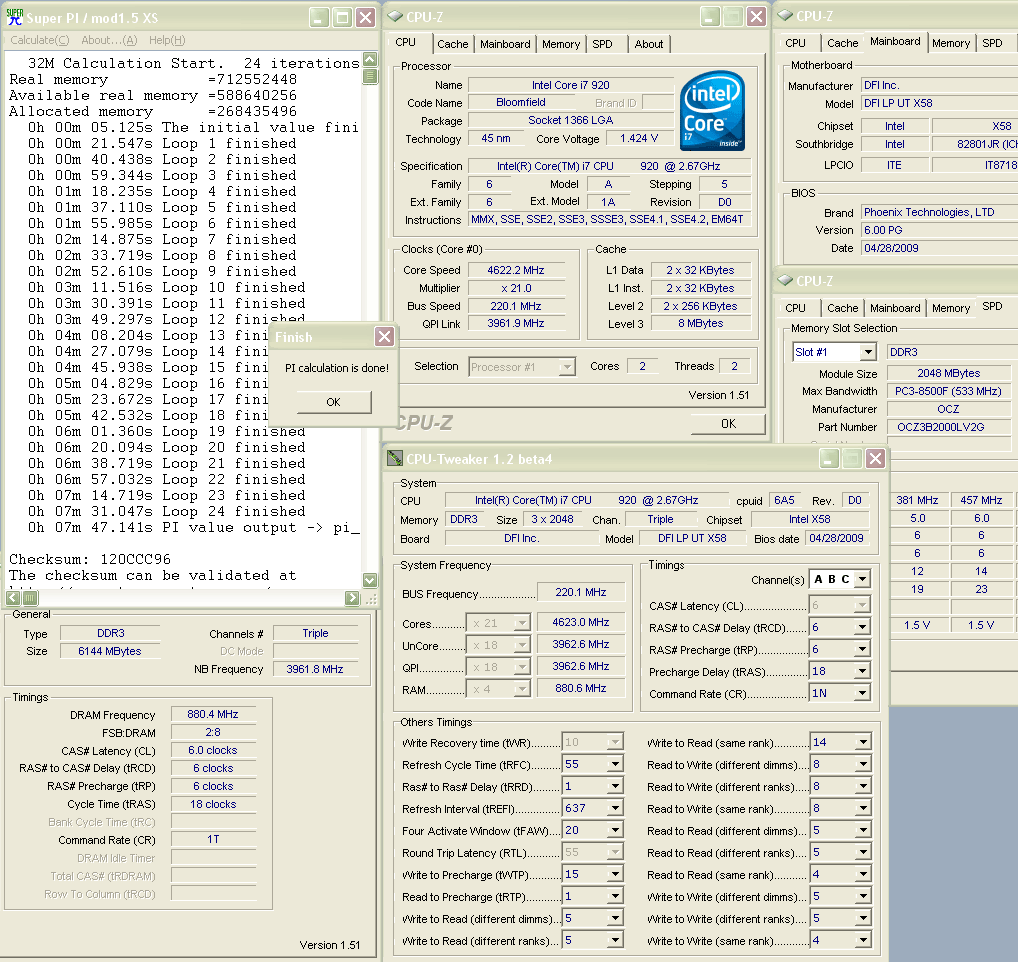Switch to SPD tab in main CPU-Z
The height and width of the screenshot is (962, 1018).
[602, 44]
